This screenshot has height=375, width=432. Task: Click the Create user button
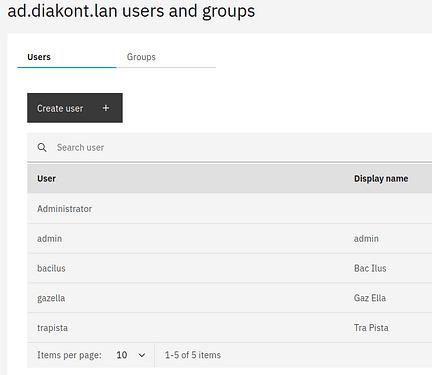[x=75, y=108]
